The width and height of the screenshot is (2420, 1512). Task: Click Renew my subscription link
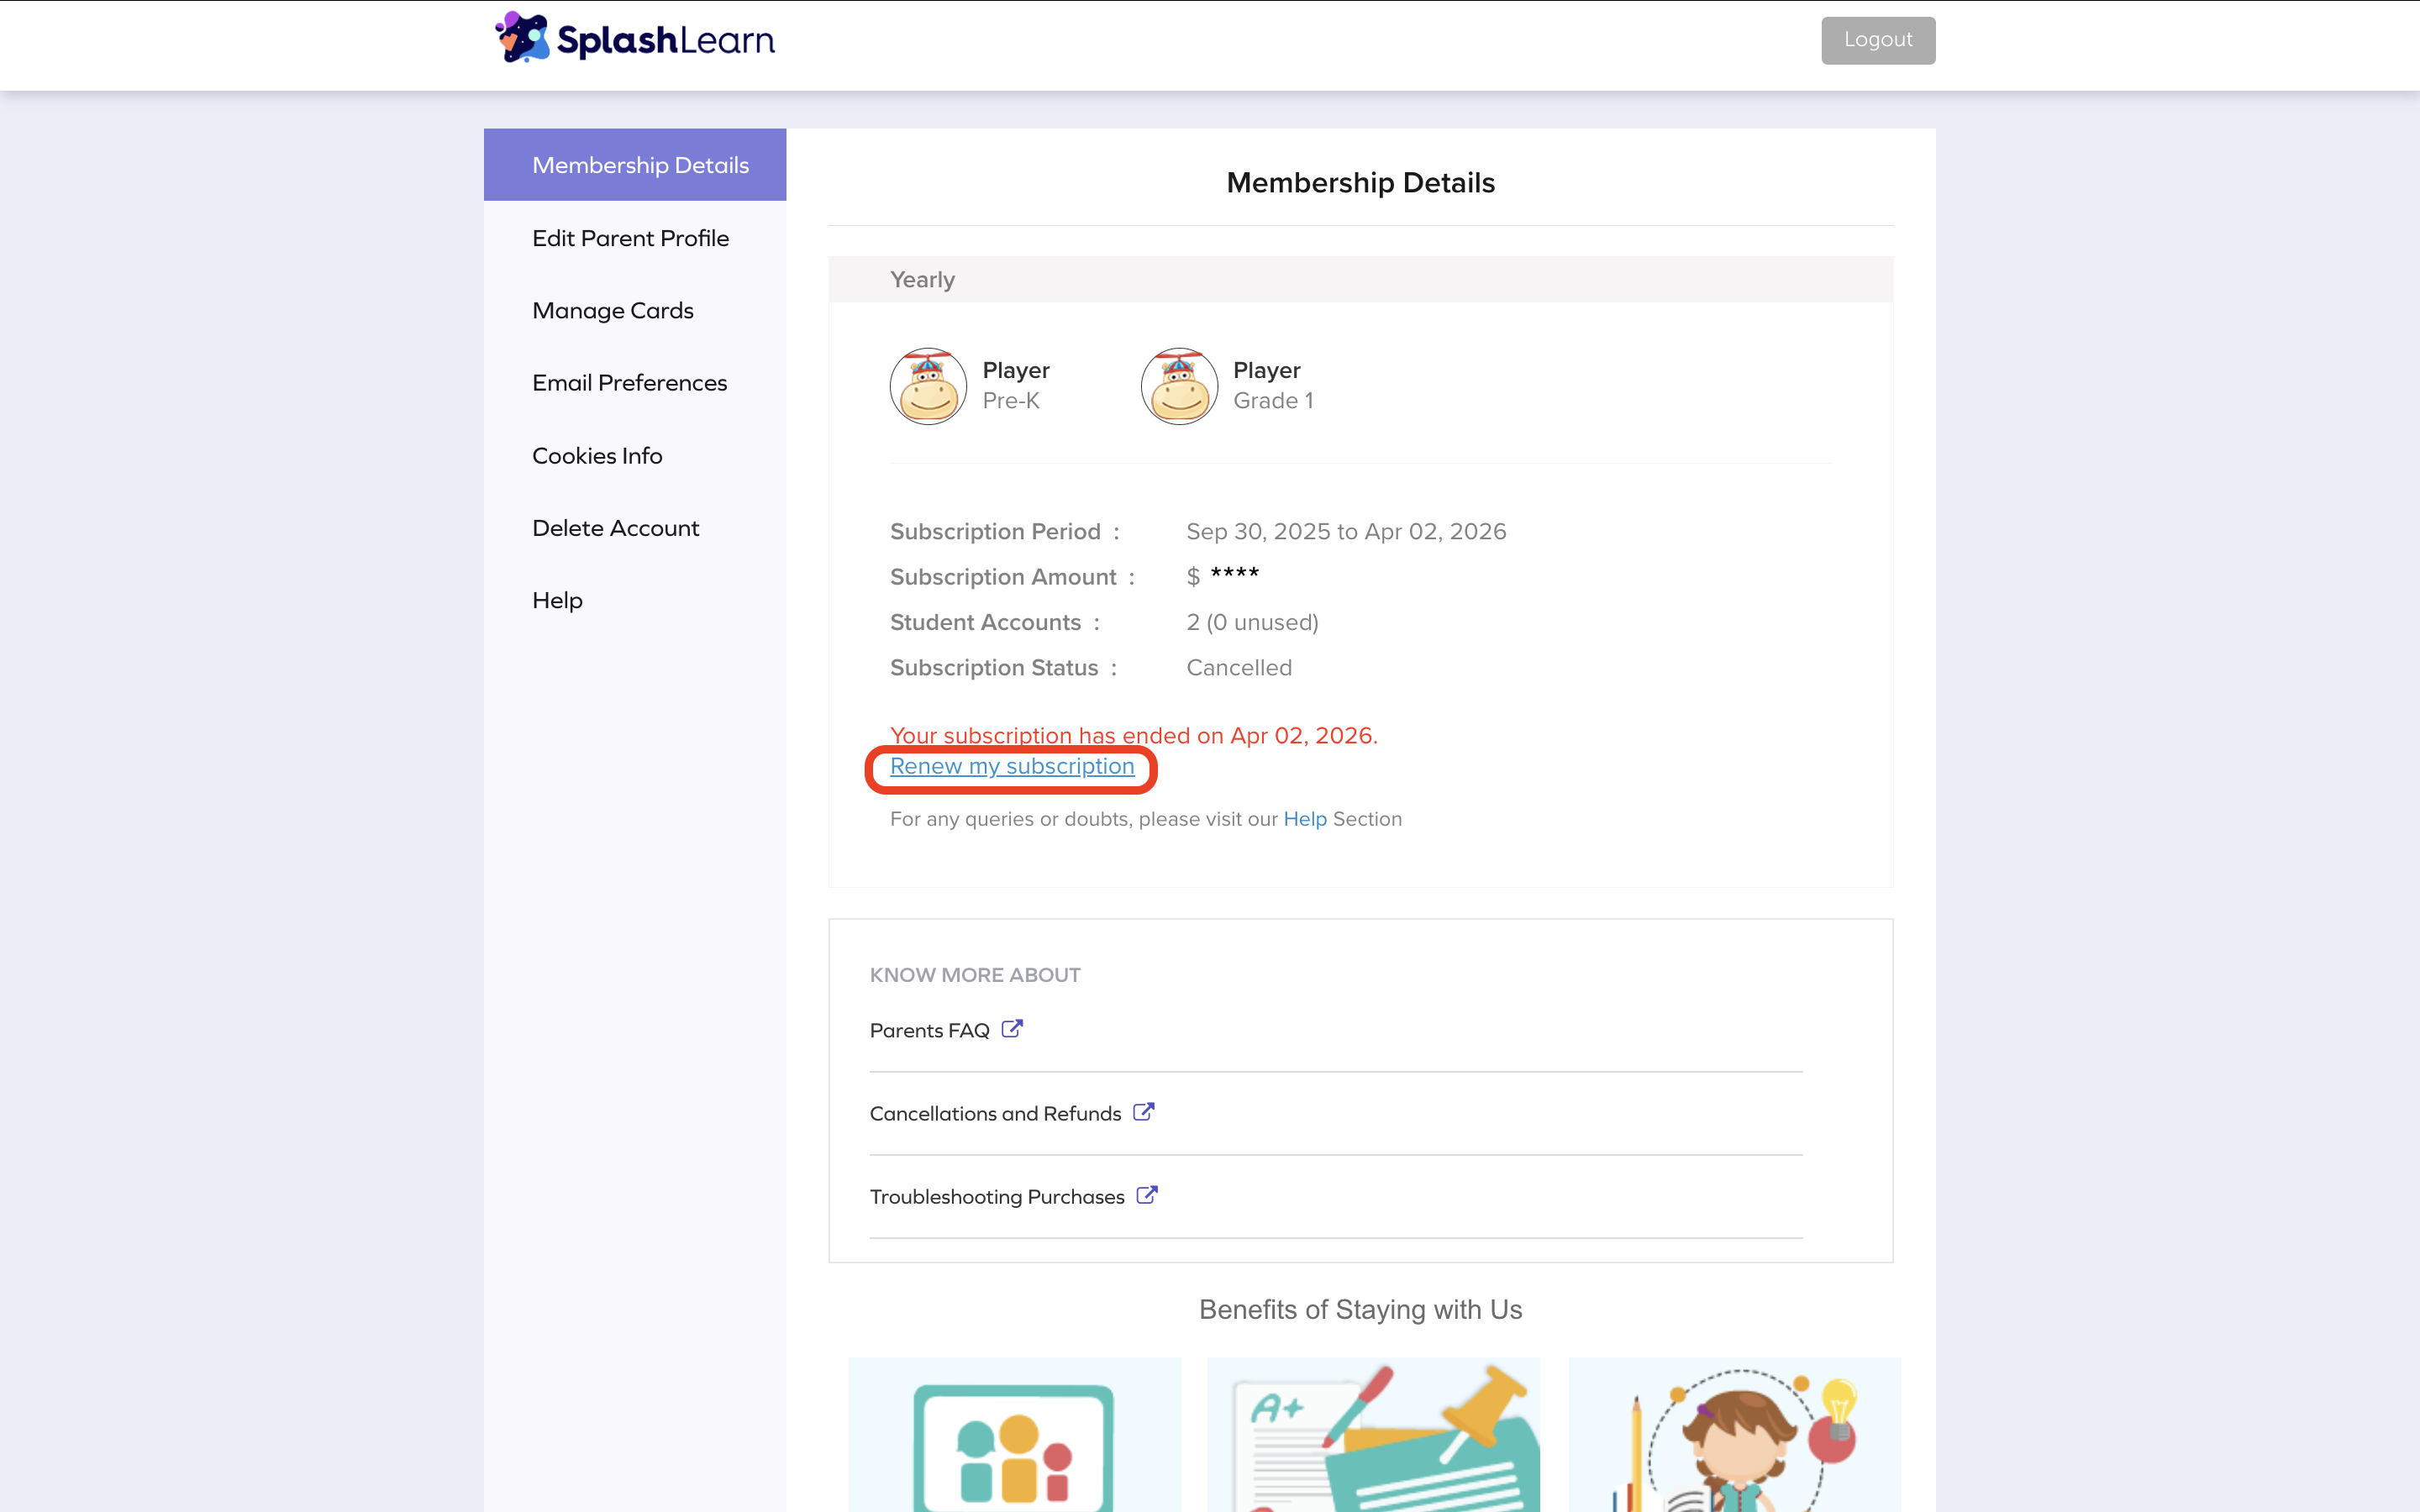[1012, 766]
